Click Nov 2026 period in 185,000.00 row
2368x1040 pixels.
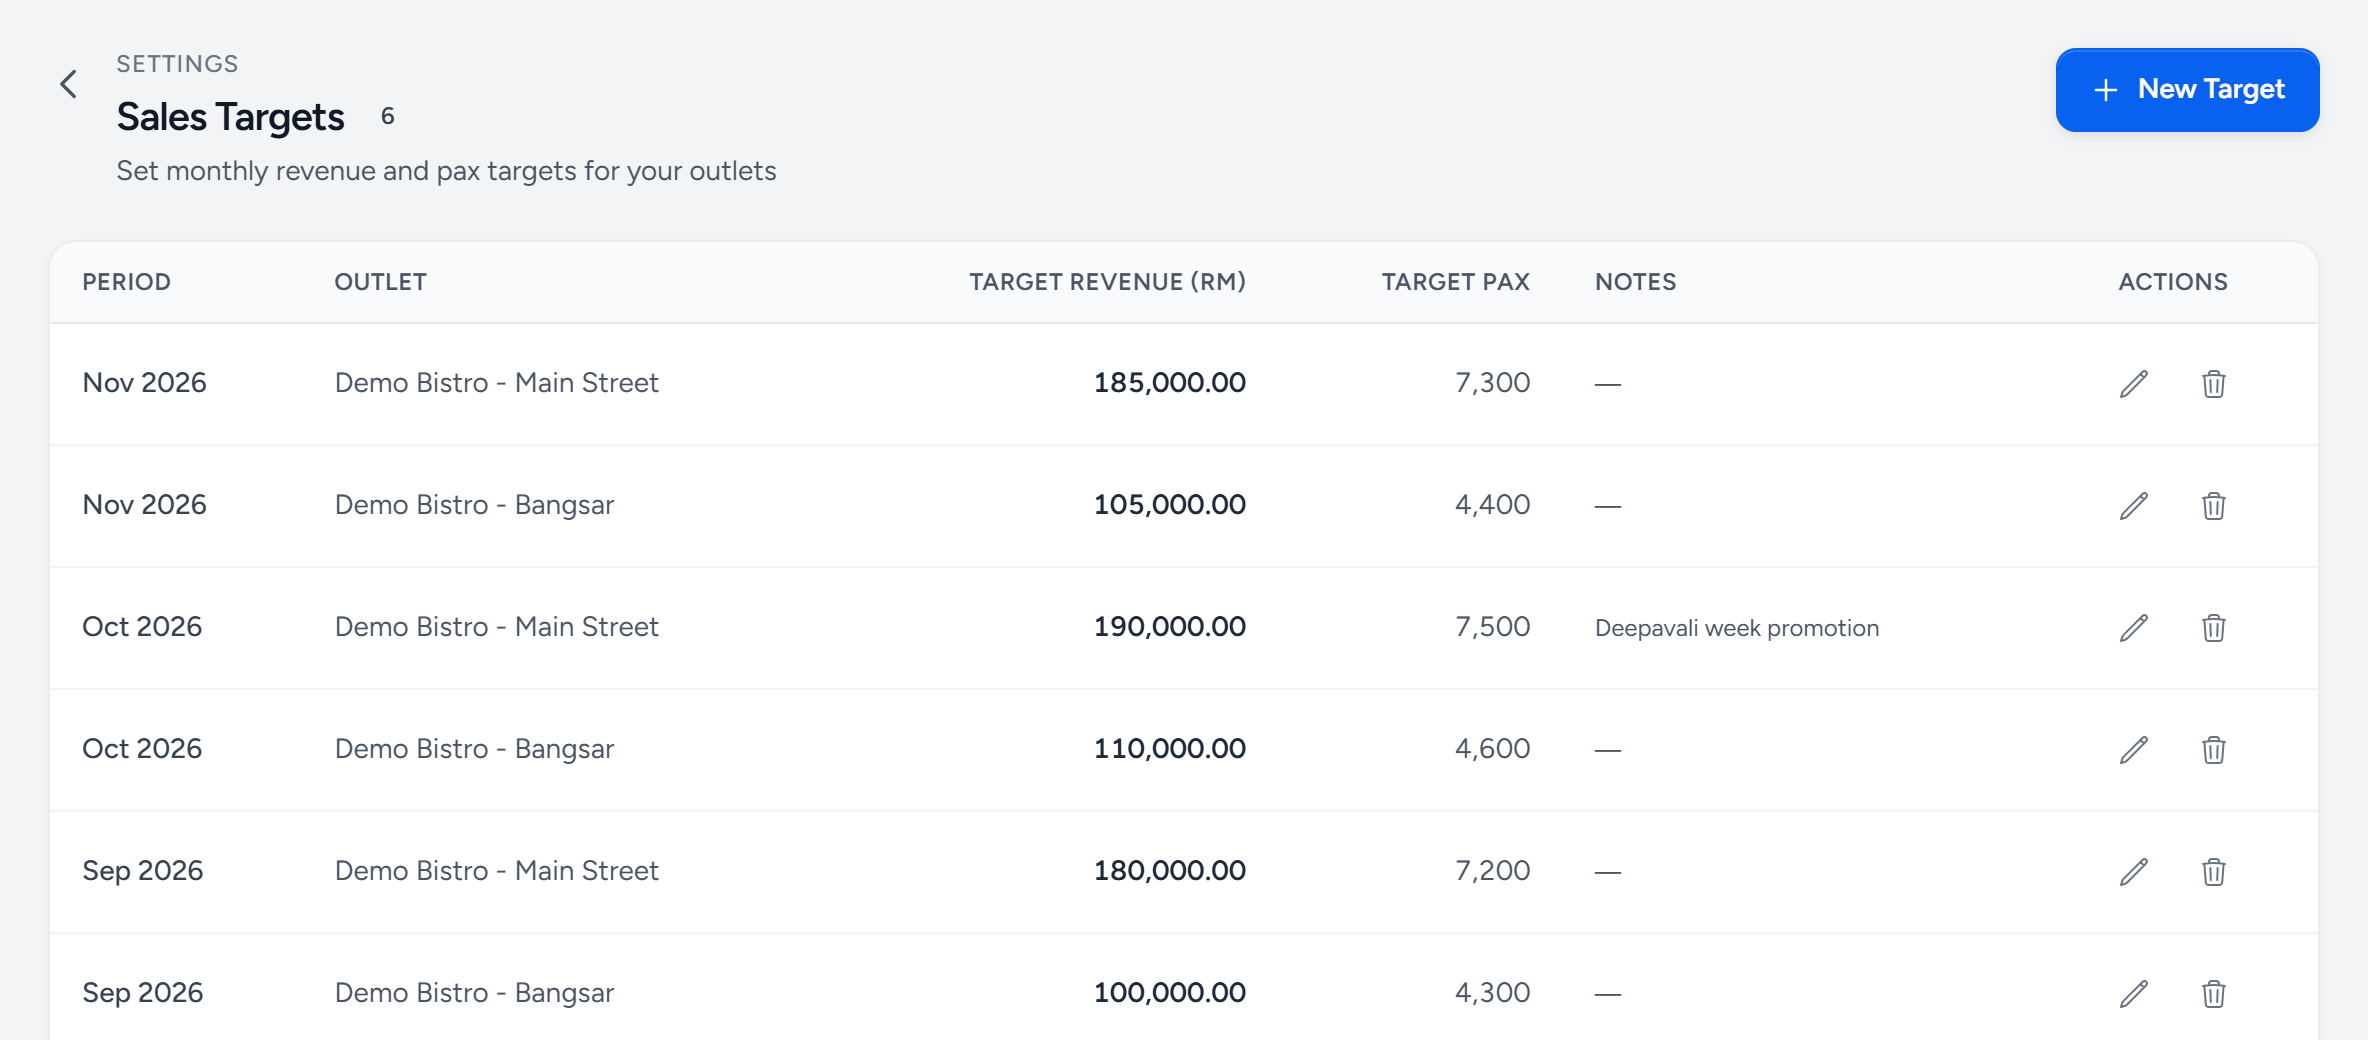[144, 383]
